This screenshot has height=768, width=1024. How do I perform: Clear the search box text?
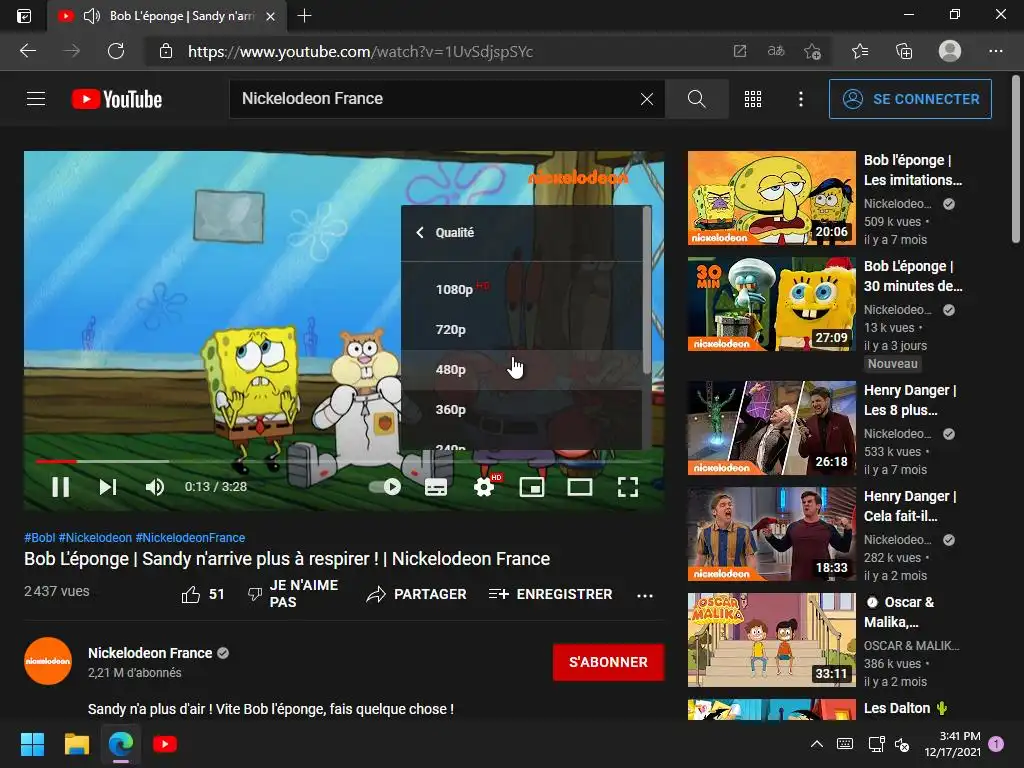[647, 99]
